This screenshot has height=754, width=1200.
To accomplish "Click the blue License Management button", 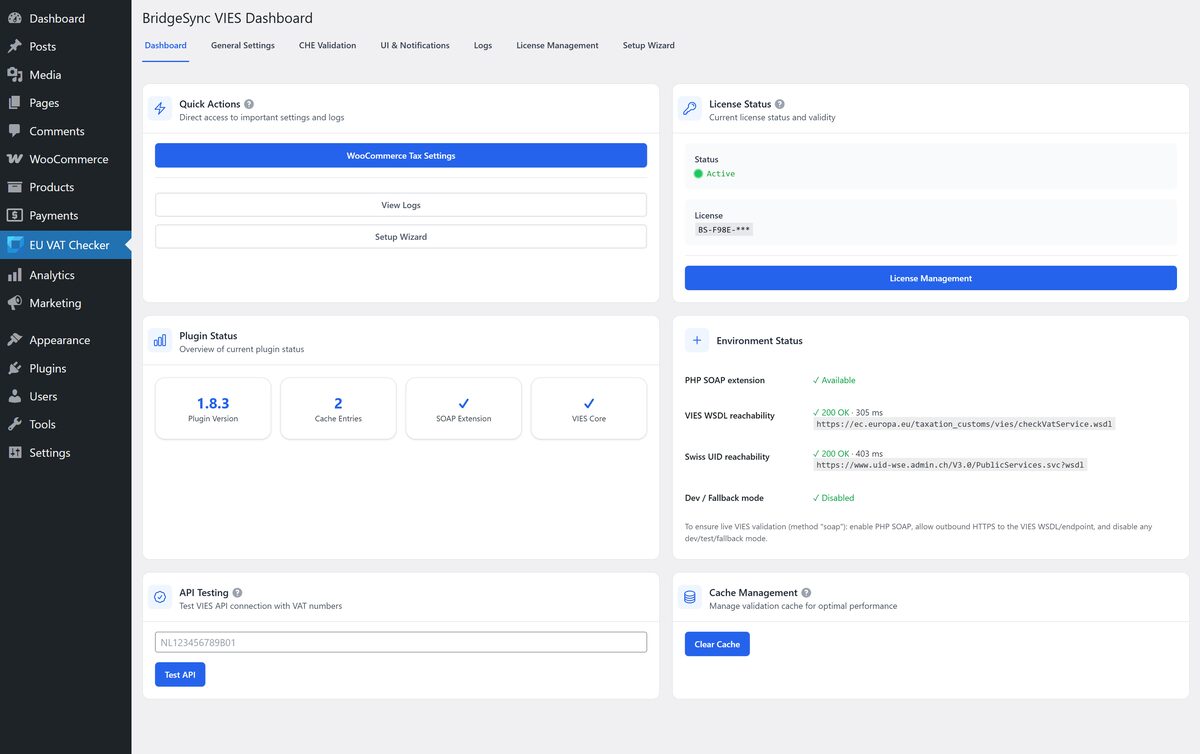I will (x=930, y=278).
